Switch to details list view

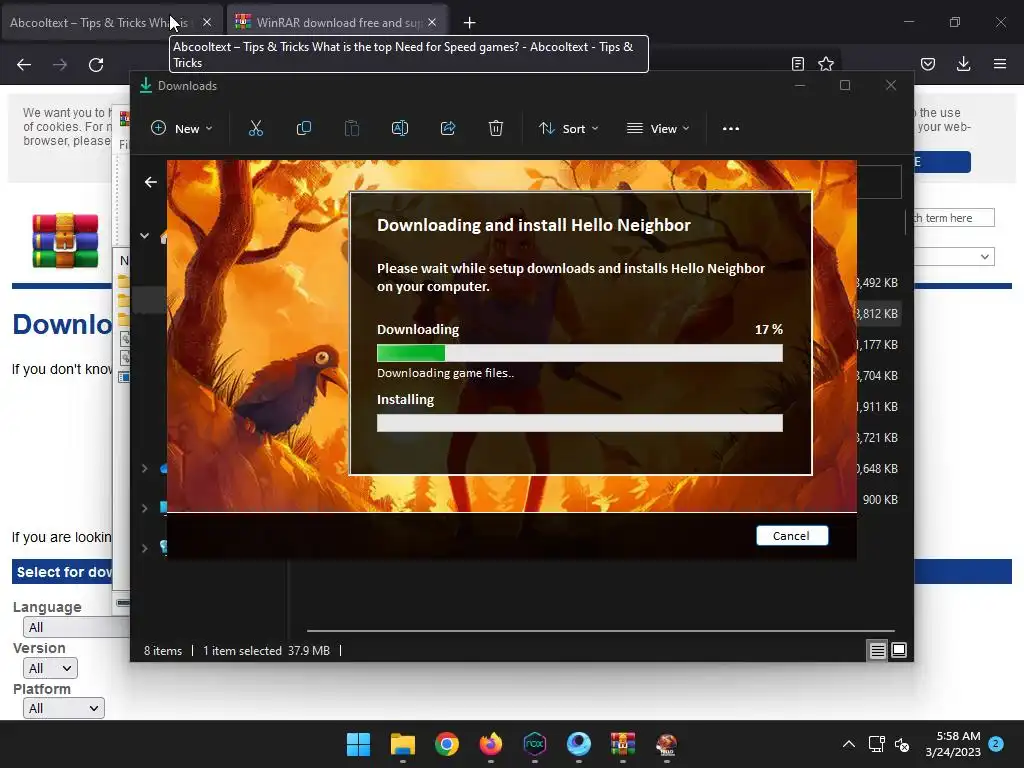pos(877,650)
